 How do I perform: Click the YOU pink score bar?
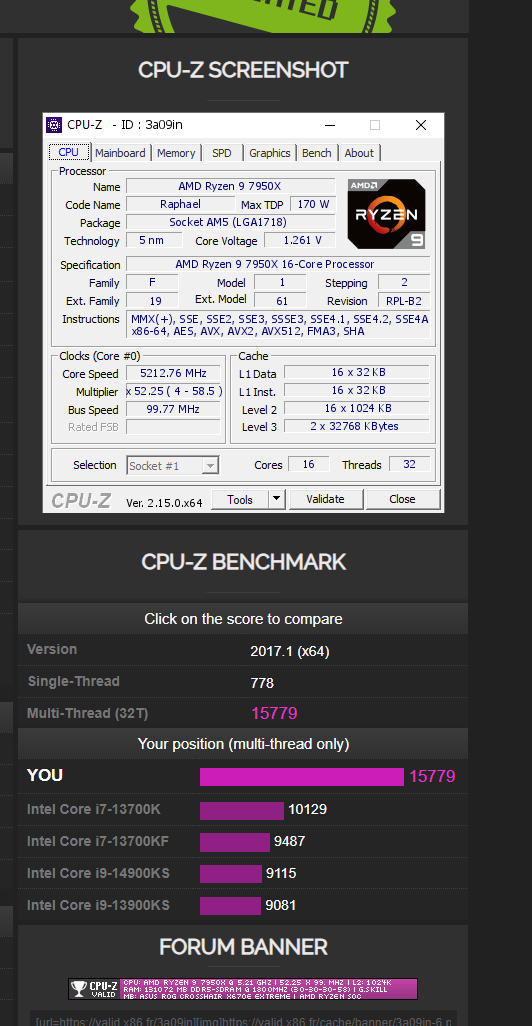pyautogui.click(x=302, y=777)
